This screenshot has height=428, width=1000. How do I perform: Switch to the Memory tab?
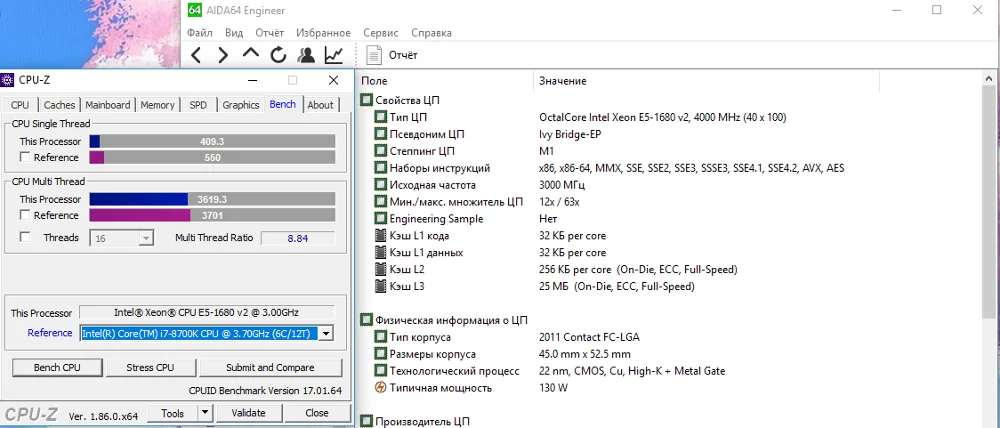tap(158, 105)
